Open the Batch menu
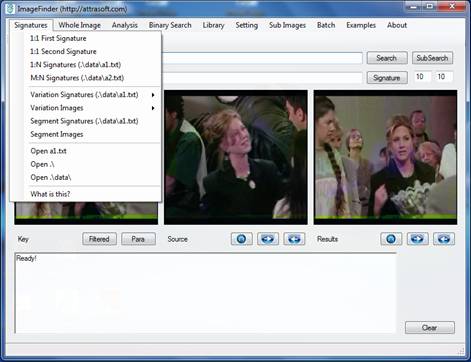Viewport: 471px width, 362px height. 326,25
